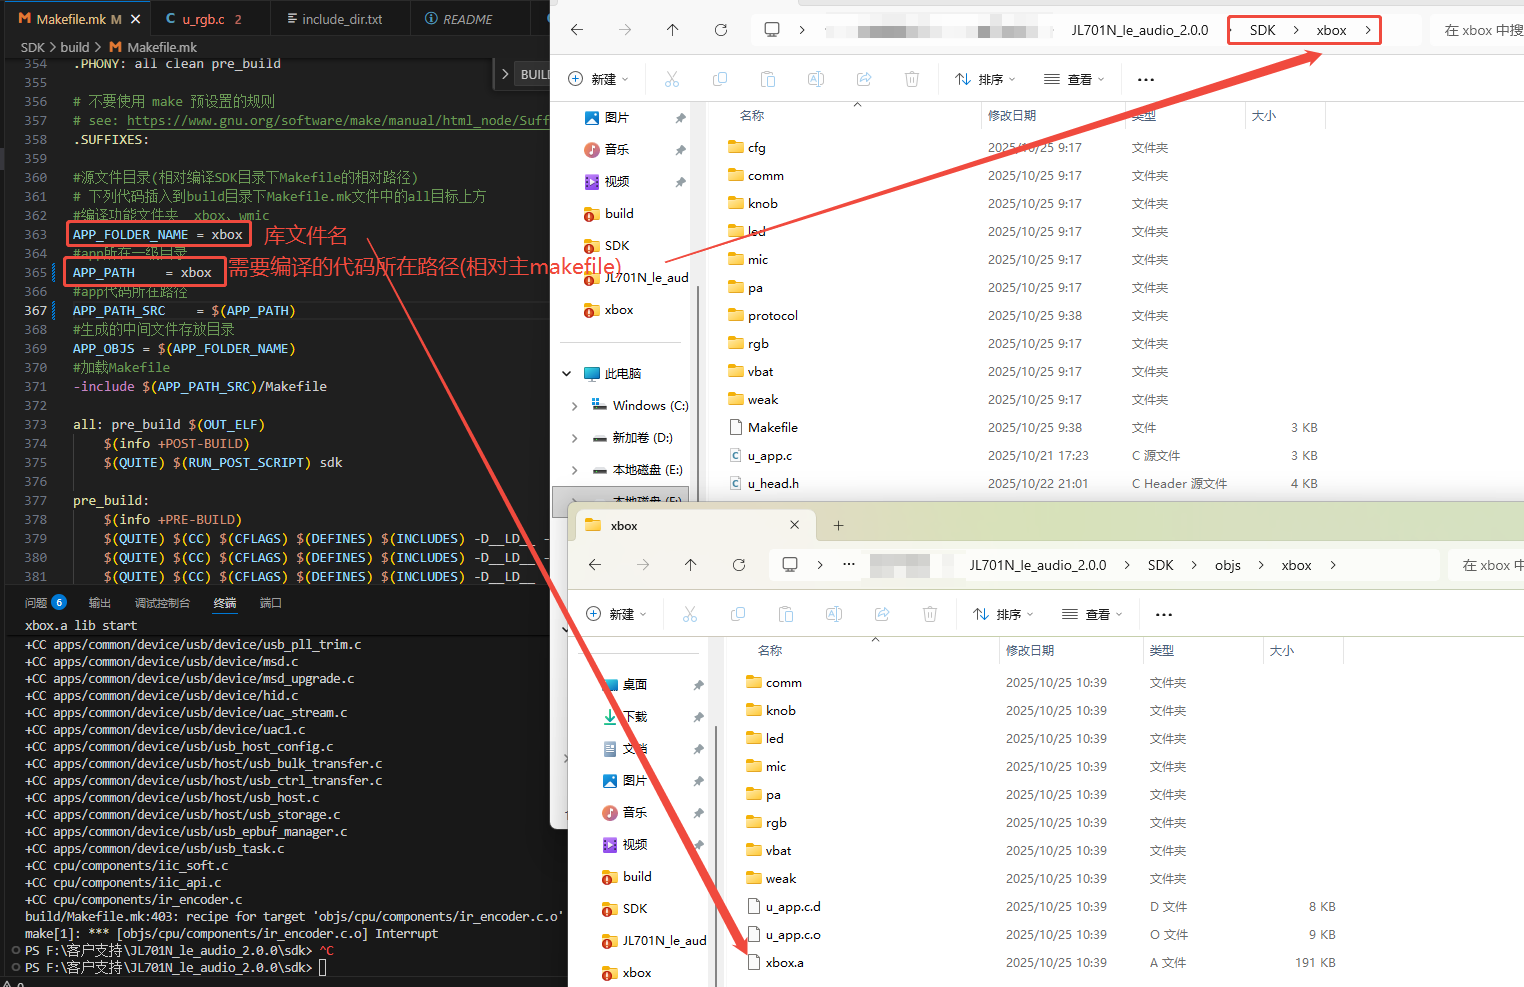Image resolution: width=1524 pixels, height=987 pixels.
Task: Open the three-dot more menu in the upper Explorer toolbar
Action: pyautogui.click(x=1146, y=79)
